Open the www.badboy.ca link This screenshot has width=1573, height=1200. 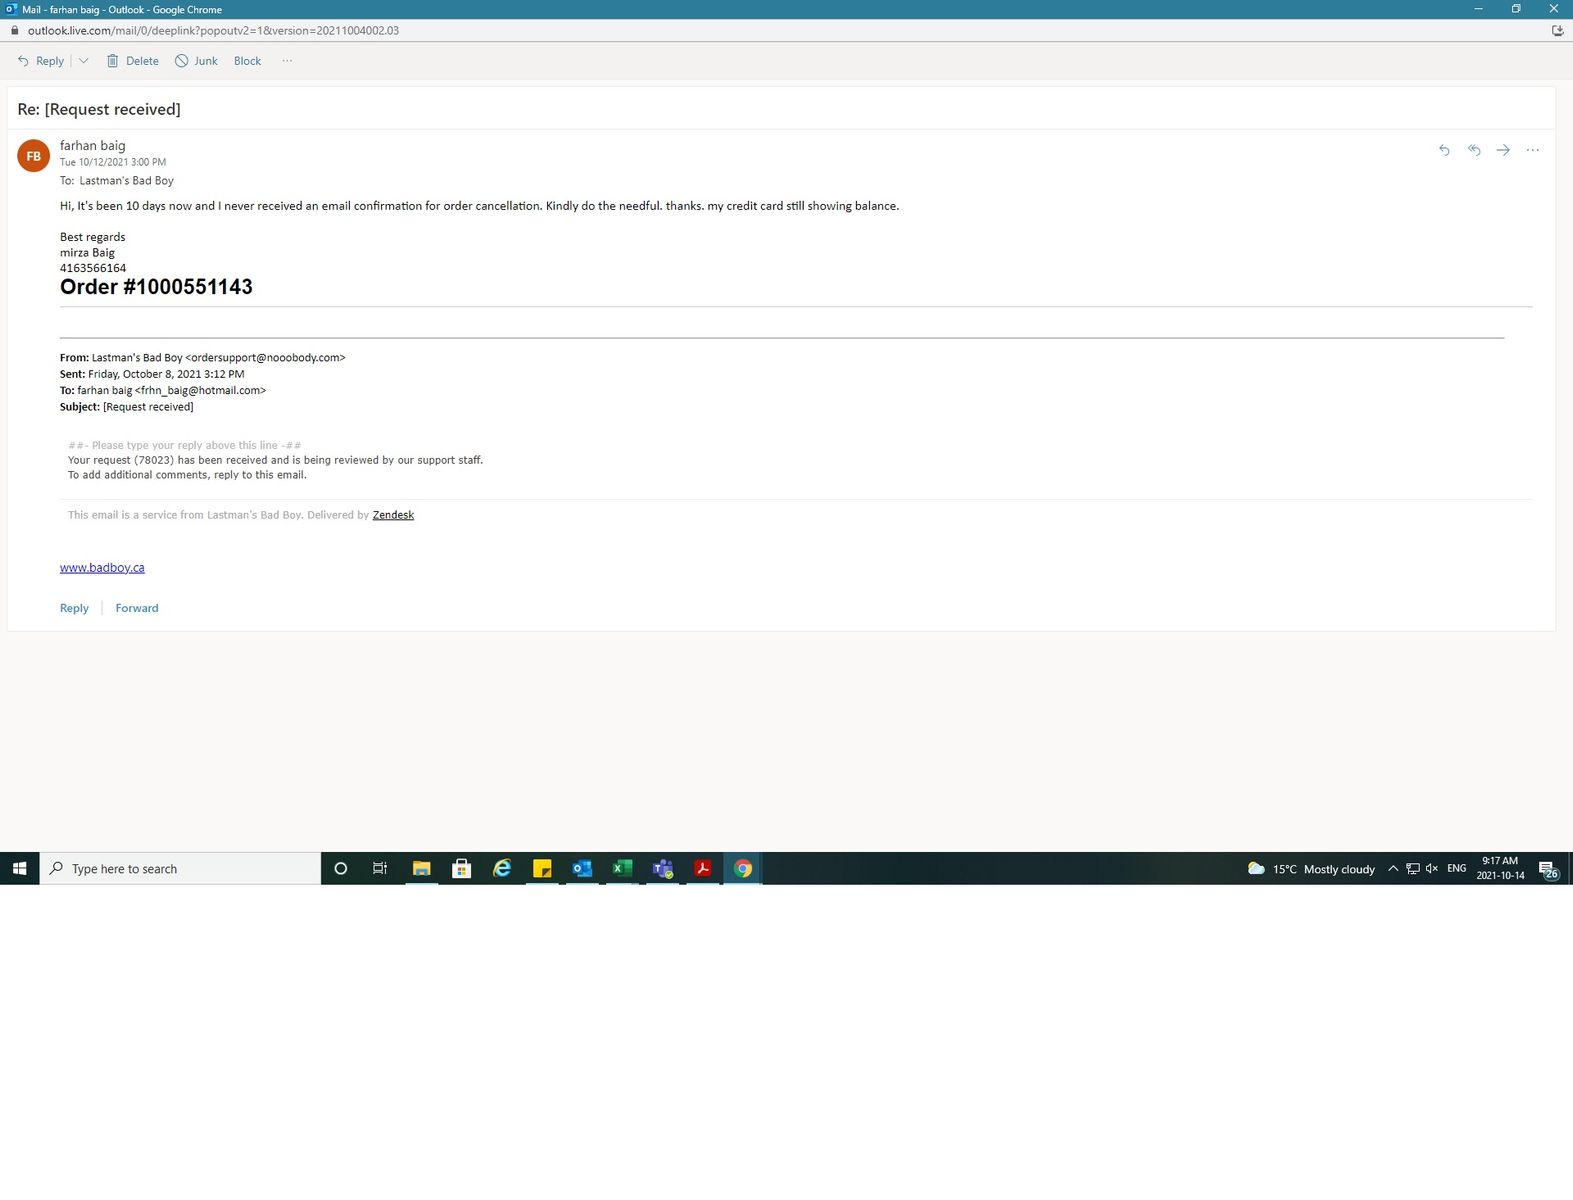point(102,567)
